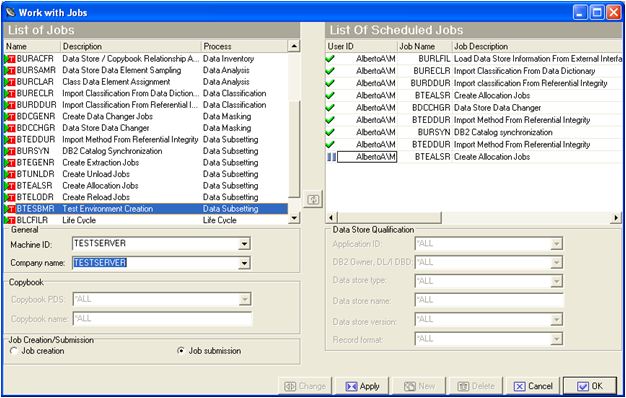Click scheduled jobs horizontal scroll right arrow
The height and width of the screenshot is (398, 626).
[x=616, y=218]
